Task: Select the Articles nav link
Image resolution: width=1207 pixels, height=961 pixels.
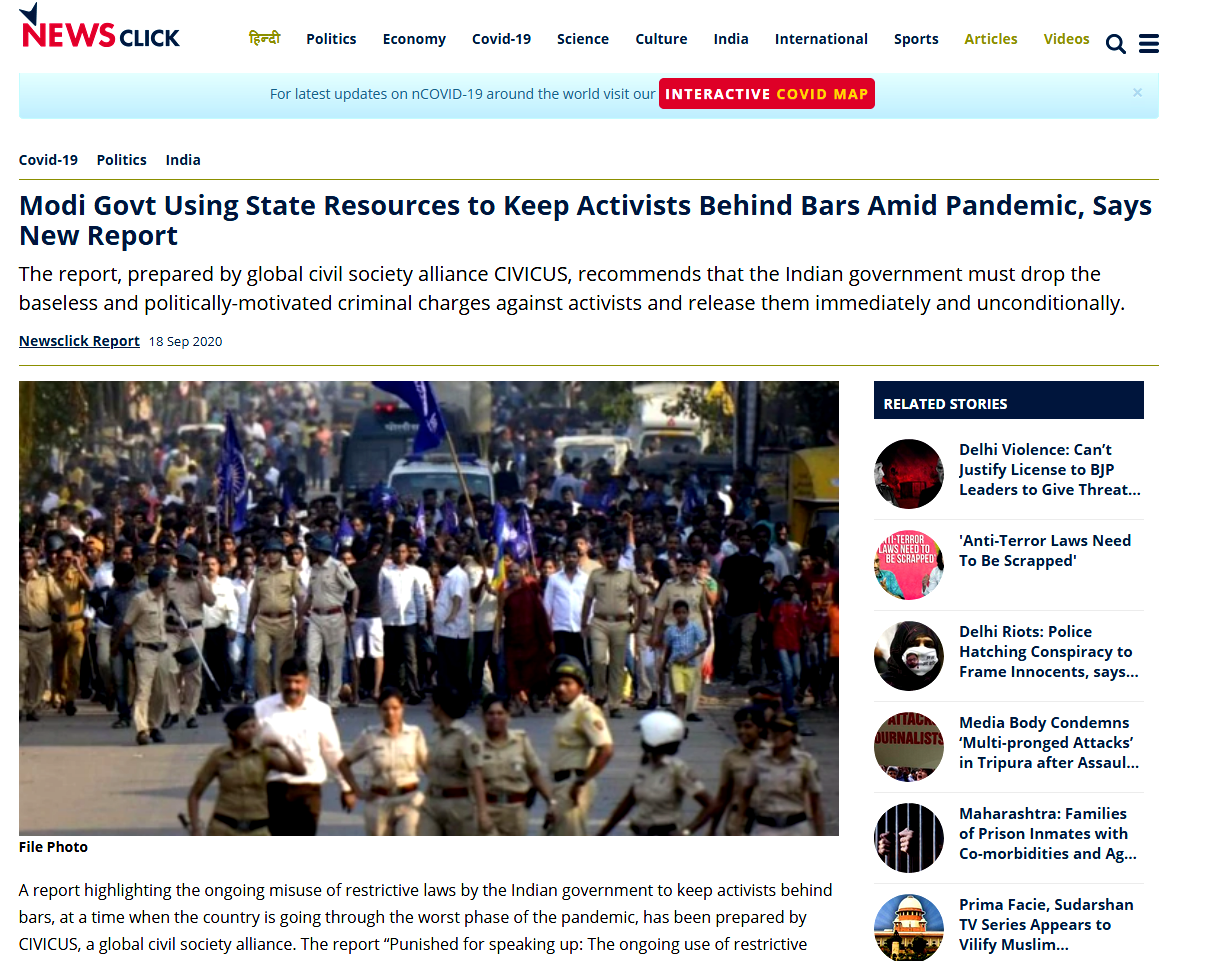Action: pos(991,39)
